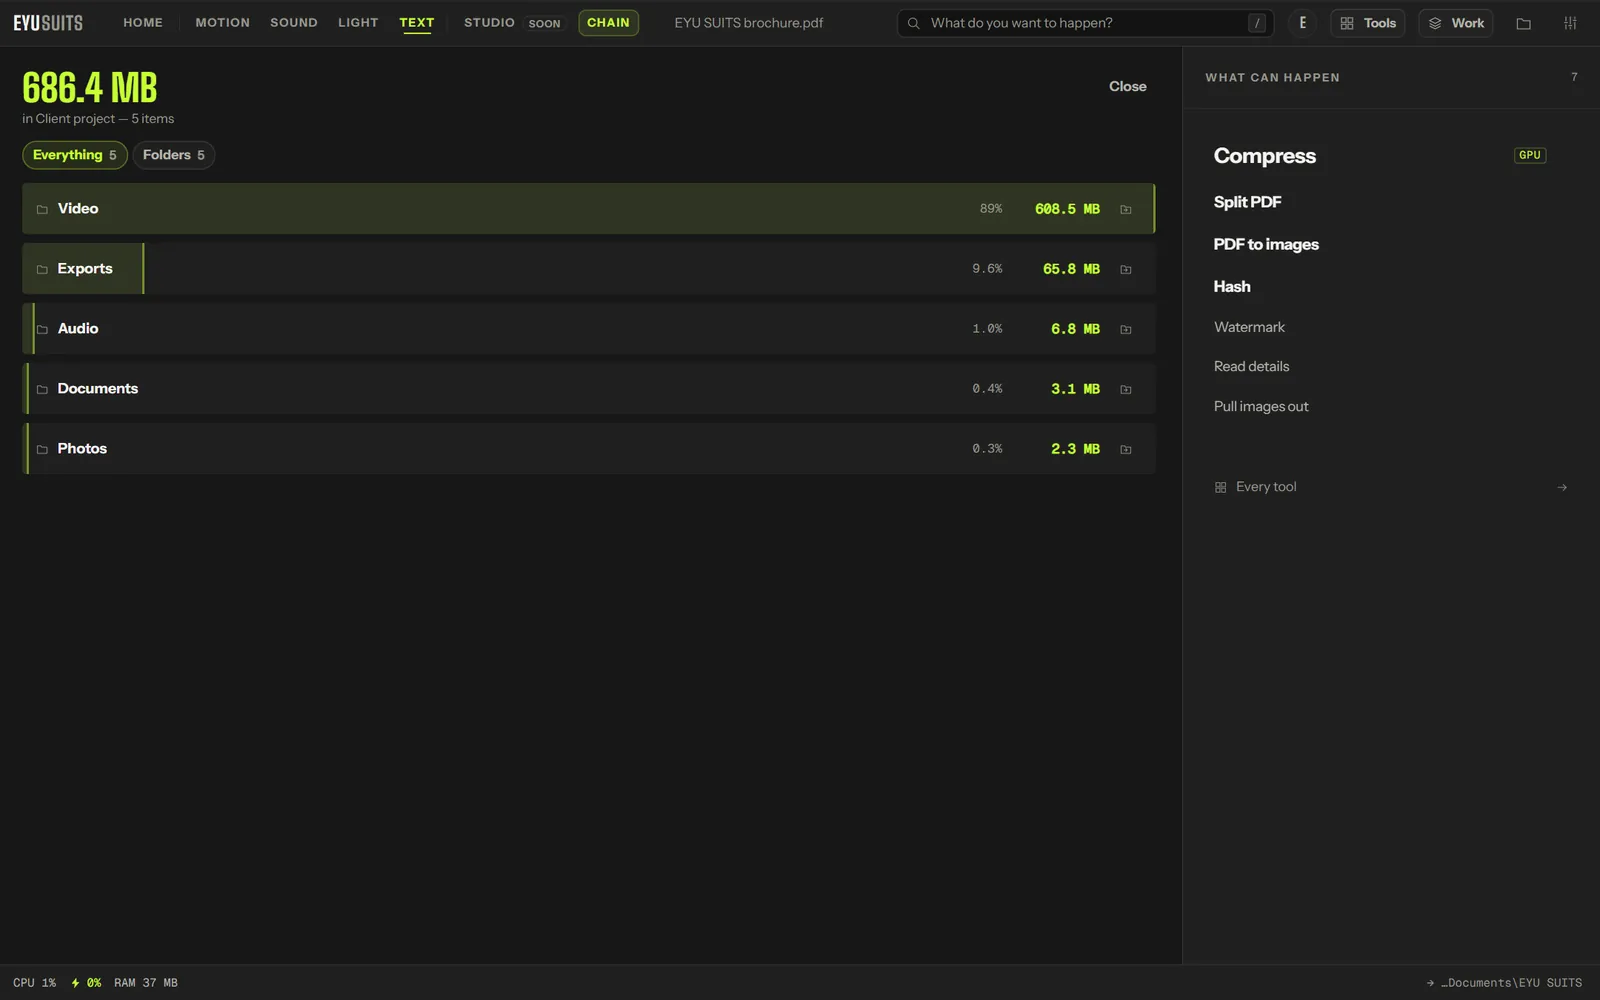
Task: Open the Work dropdown
Action: (x=1456, y=23)
